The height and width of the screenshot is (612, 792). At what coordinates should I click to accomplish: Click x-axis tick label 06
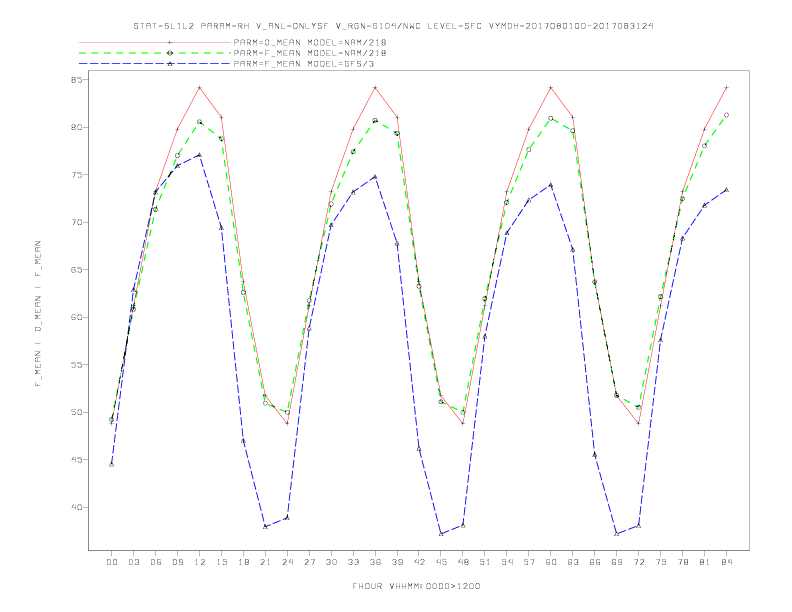[x=156, y=562]
